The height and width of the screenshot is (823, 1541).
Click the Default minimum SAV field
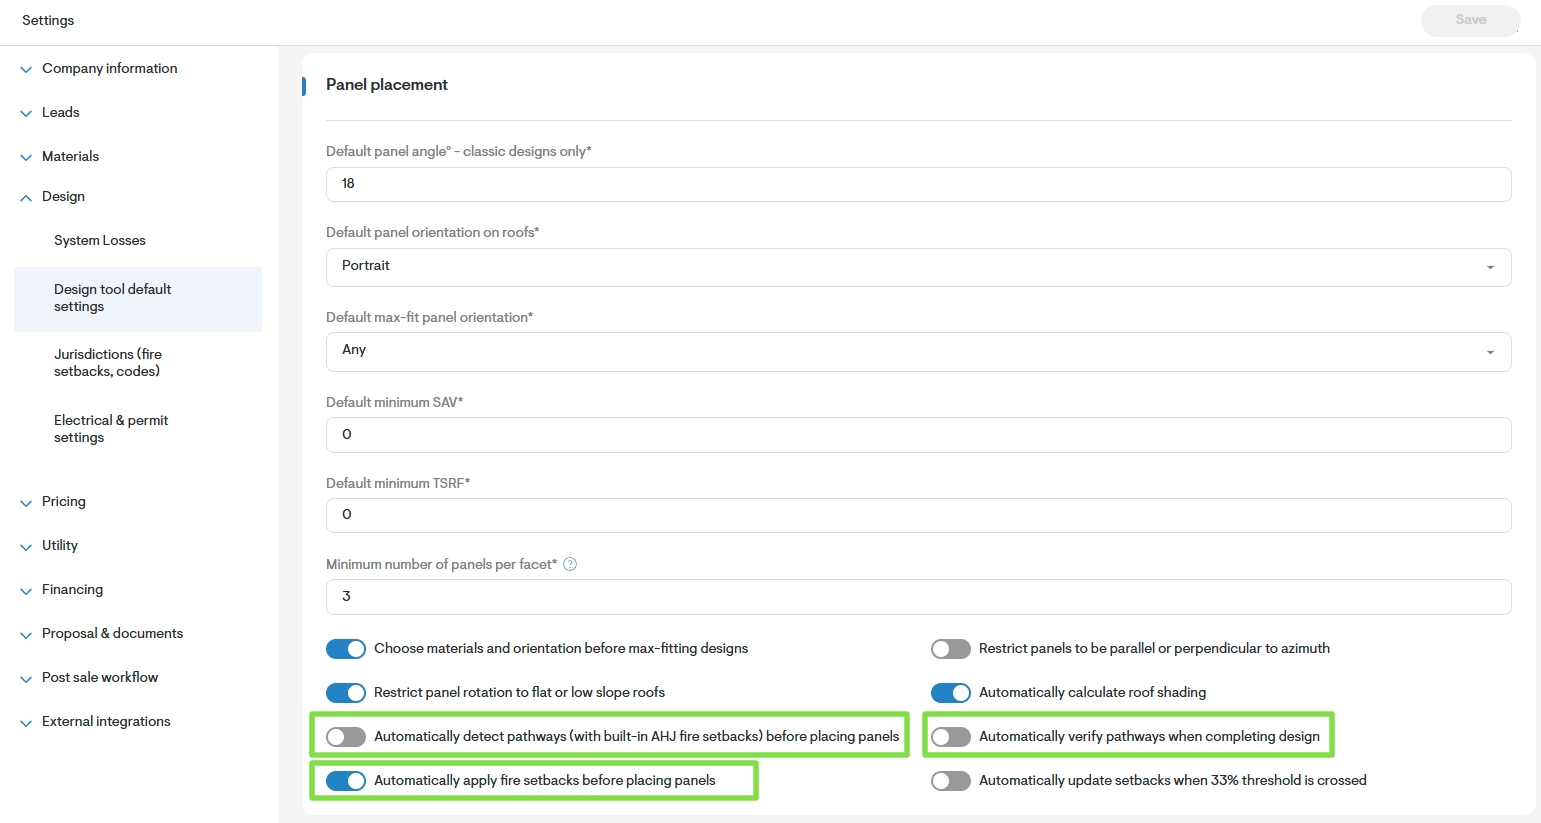pos(918,435)
